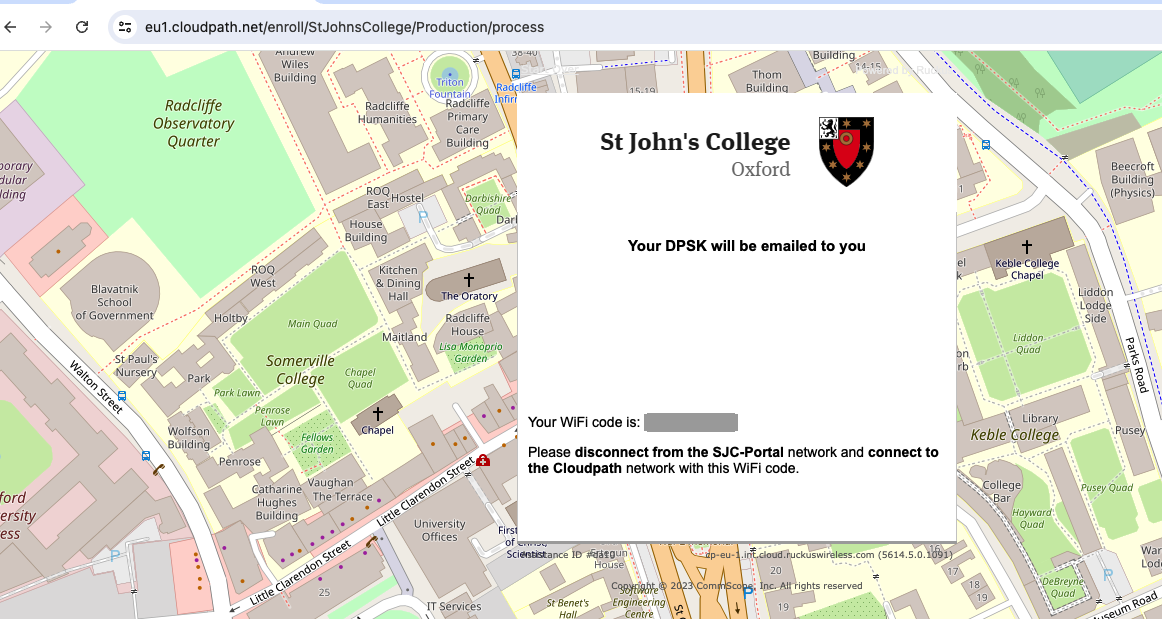This screenshot has width=1162, height=619.
Task: Click the 'Radcliffe Humanities' label
Action: pyautogui.click(x=388, y=113)
